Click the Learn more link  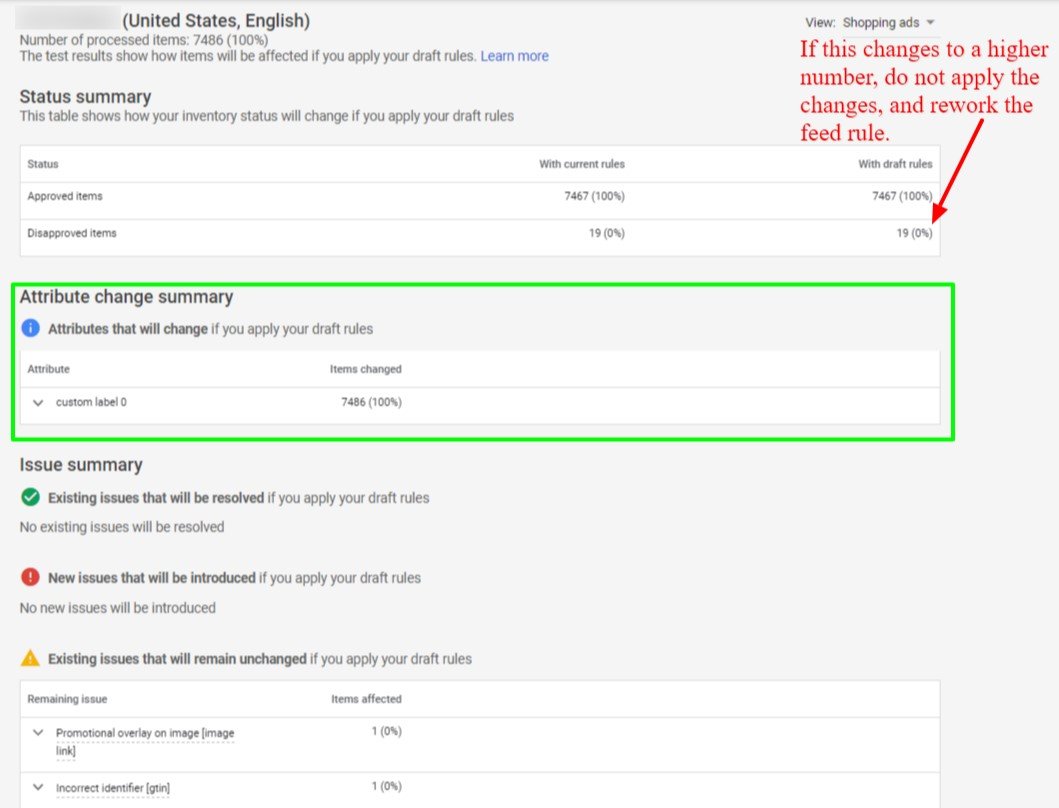click(514, 56)
